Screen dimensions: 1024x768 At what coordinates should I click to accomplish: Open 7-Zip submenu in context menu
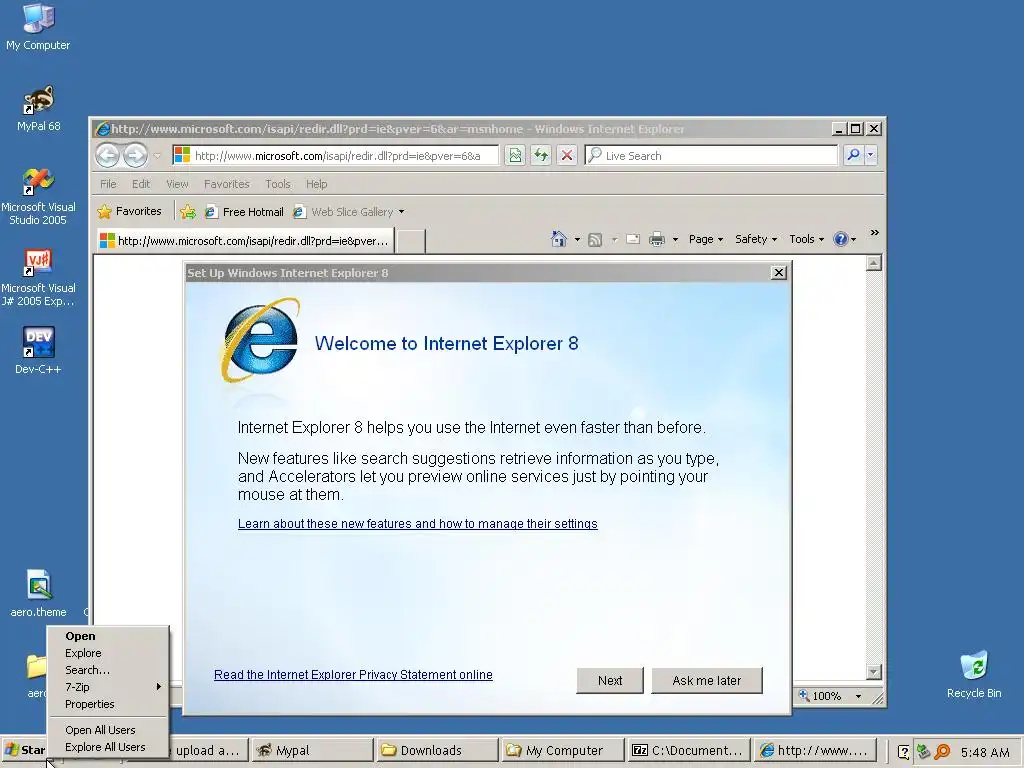108,687
